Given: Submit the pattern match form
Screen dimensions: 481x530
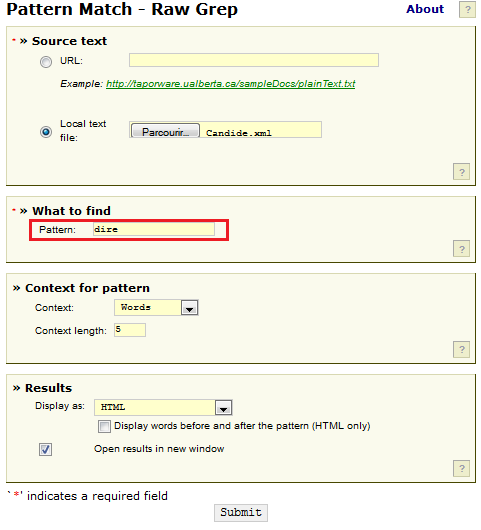Looking at the screenshot, I should point(241,512).
